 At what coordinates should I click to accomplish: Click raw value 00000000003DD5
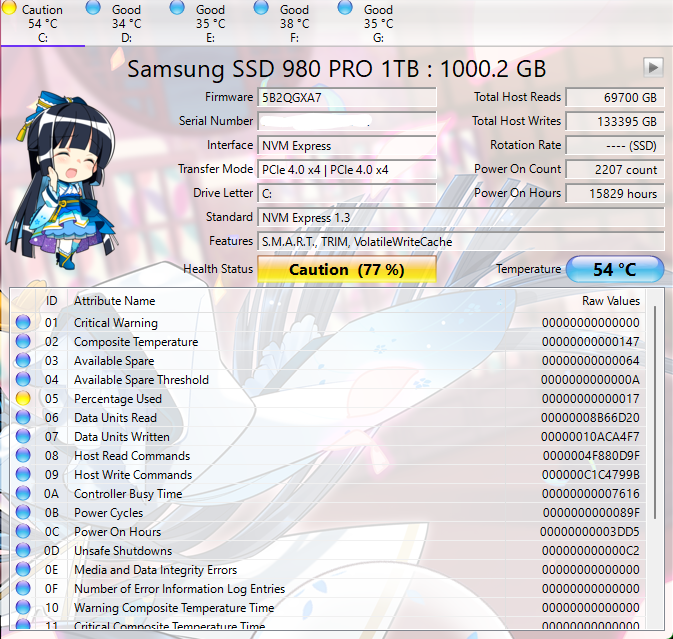pos(590,532)
